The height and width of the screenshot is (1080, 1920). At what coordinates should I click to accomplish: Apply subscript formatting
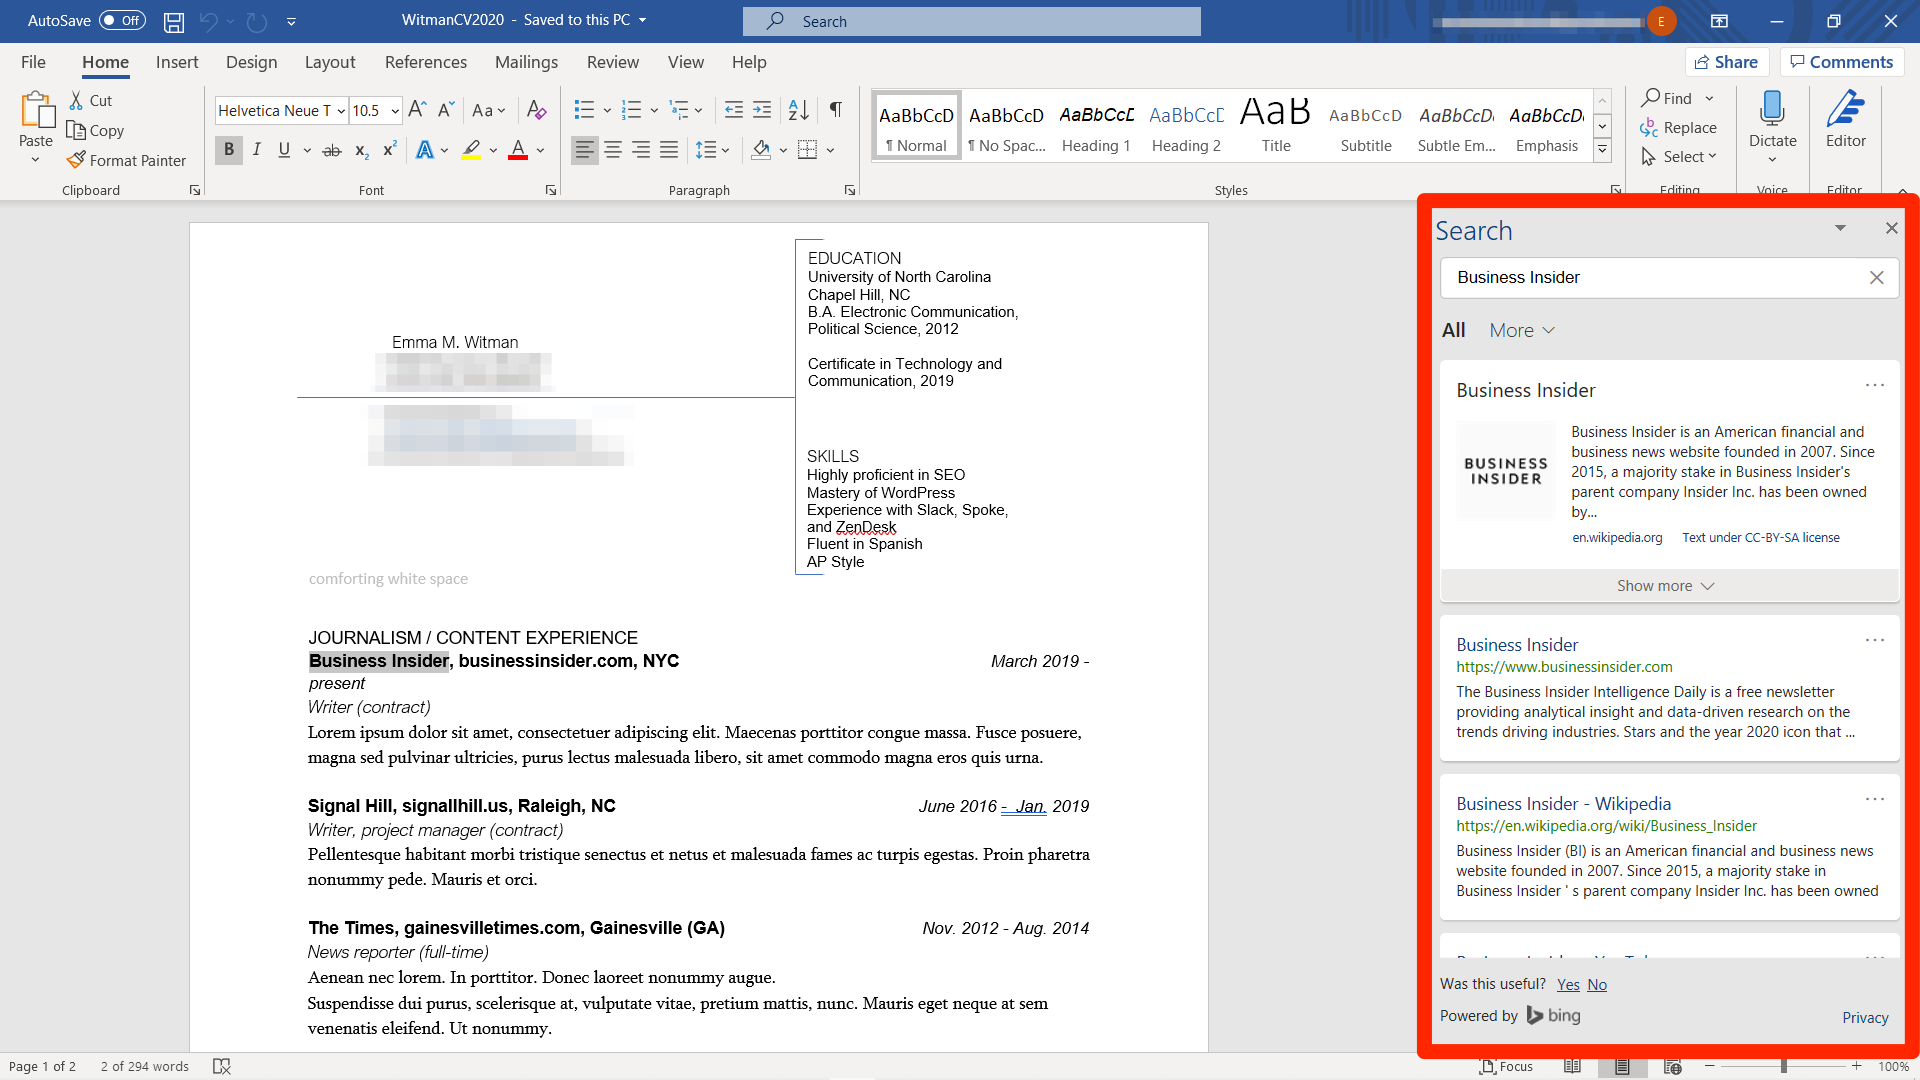click(362, 150)
